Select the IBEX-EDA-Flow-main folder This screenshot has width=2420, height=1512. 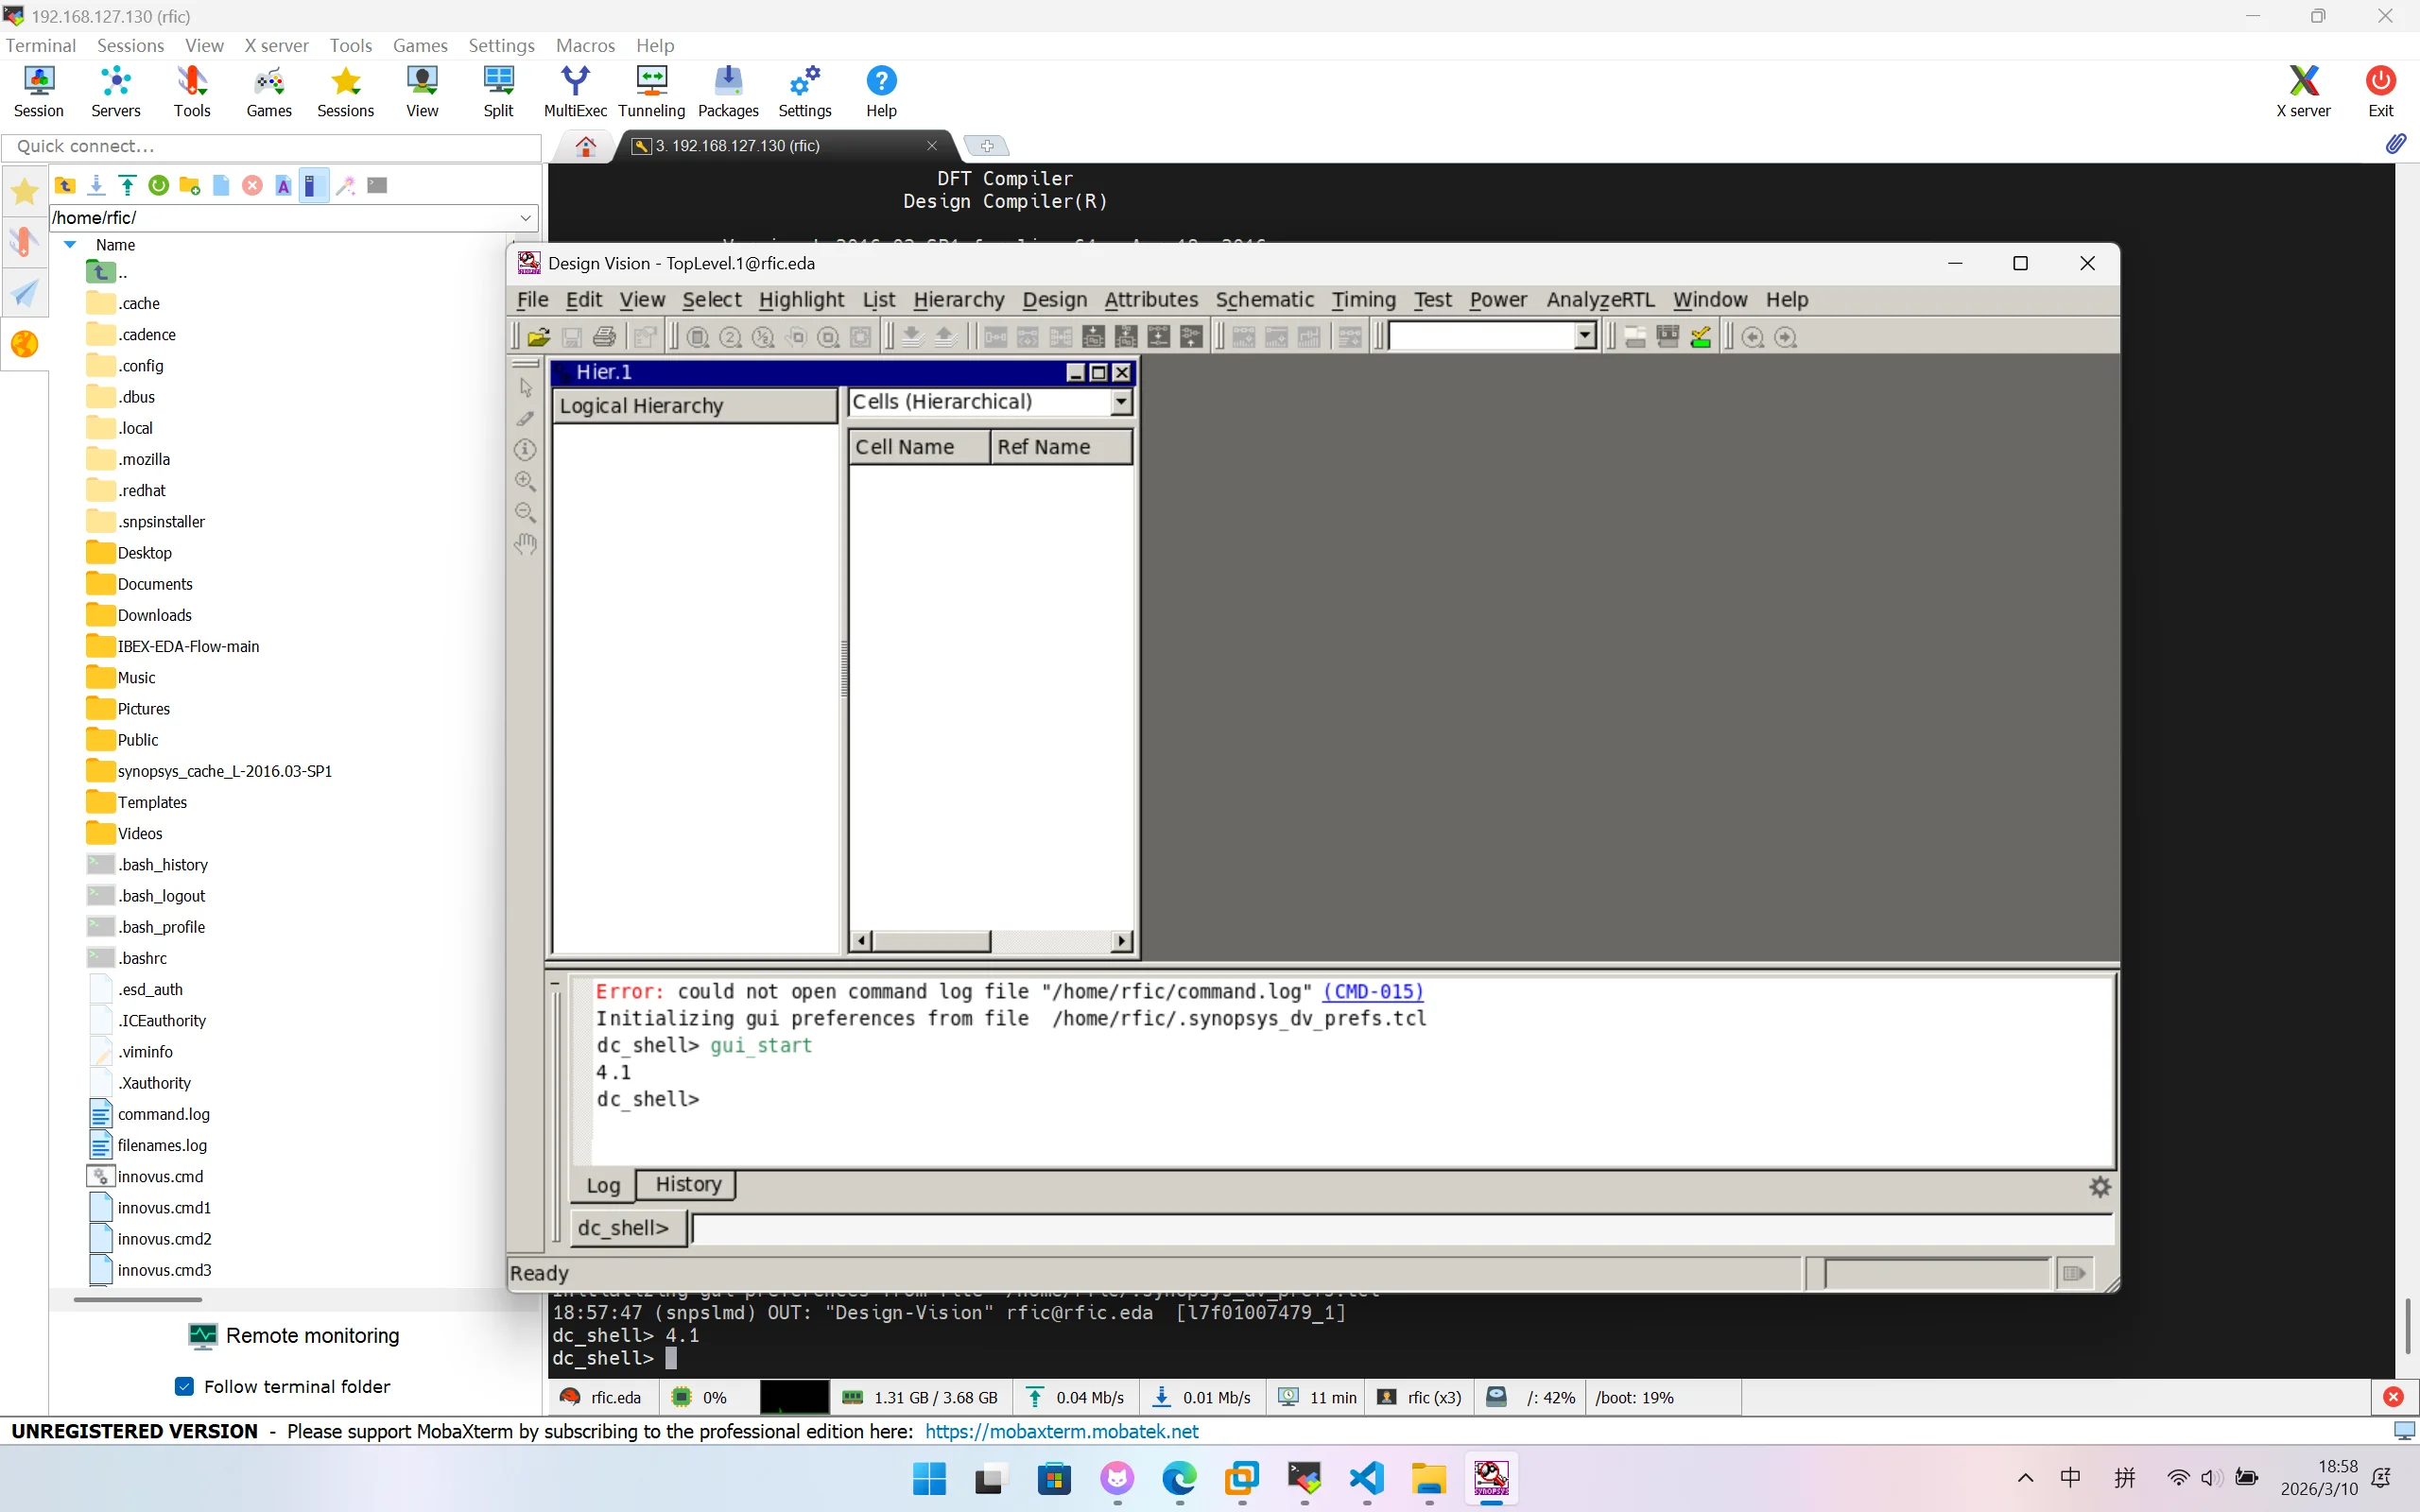(173, 647)
